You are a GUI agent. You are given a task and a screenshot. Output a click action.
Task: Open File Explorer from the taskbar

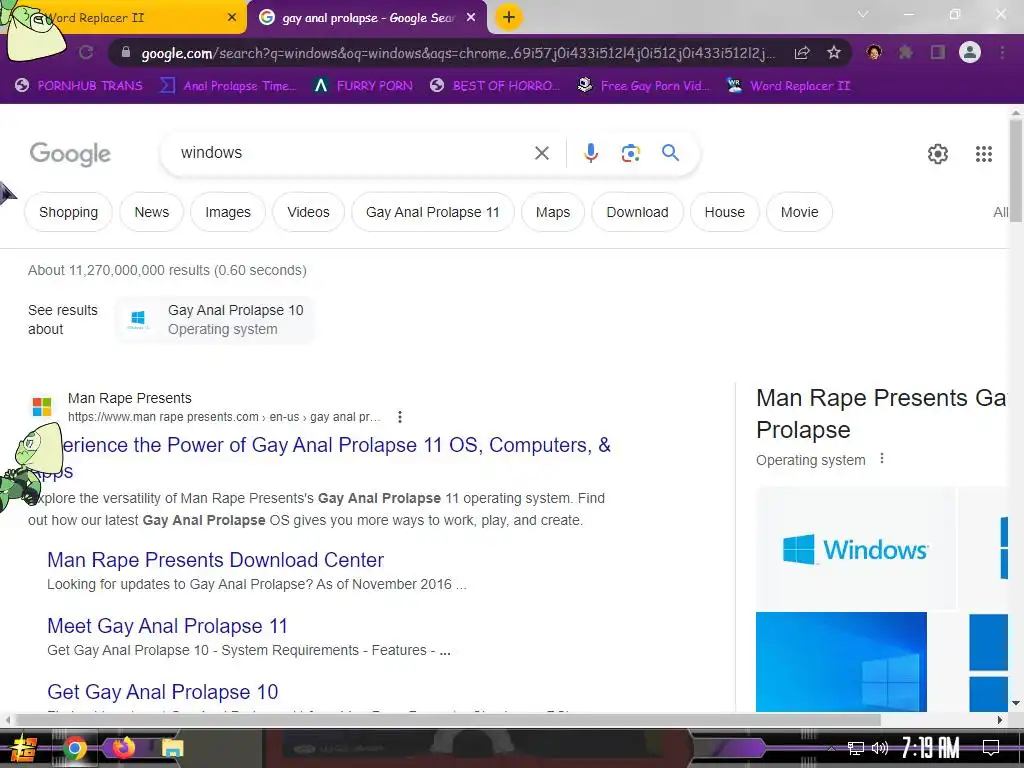click(172, 748)
